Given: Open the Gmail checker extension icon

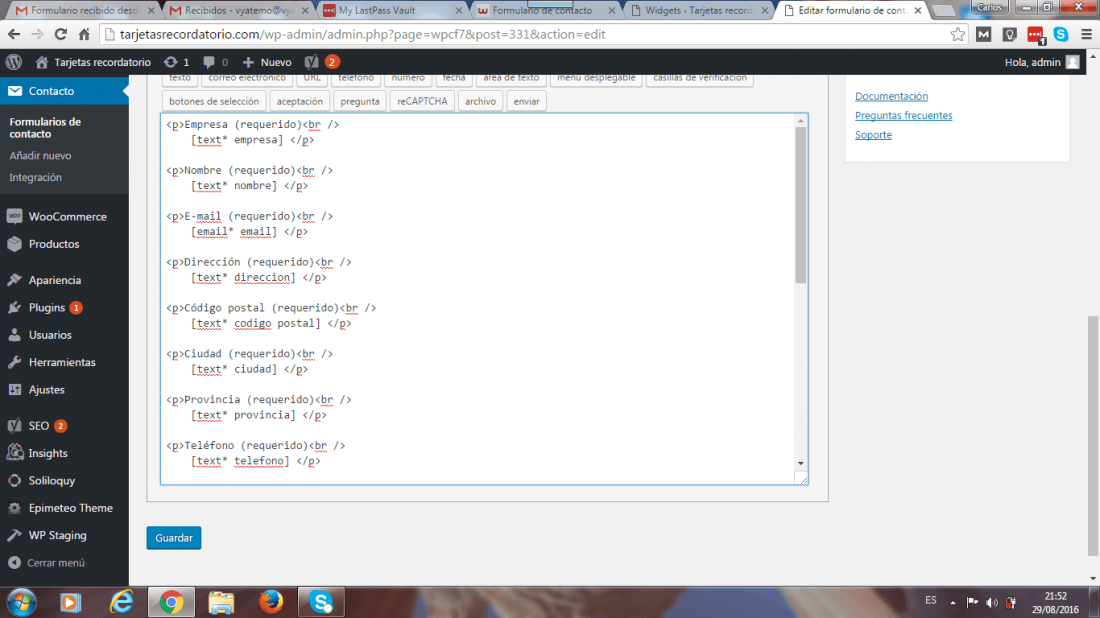Looking at the screenshot, I should click(984, 34).
